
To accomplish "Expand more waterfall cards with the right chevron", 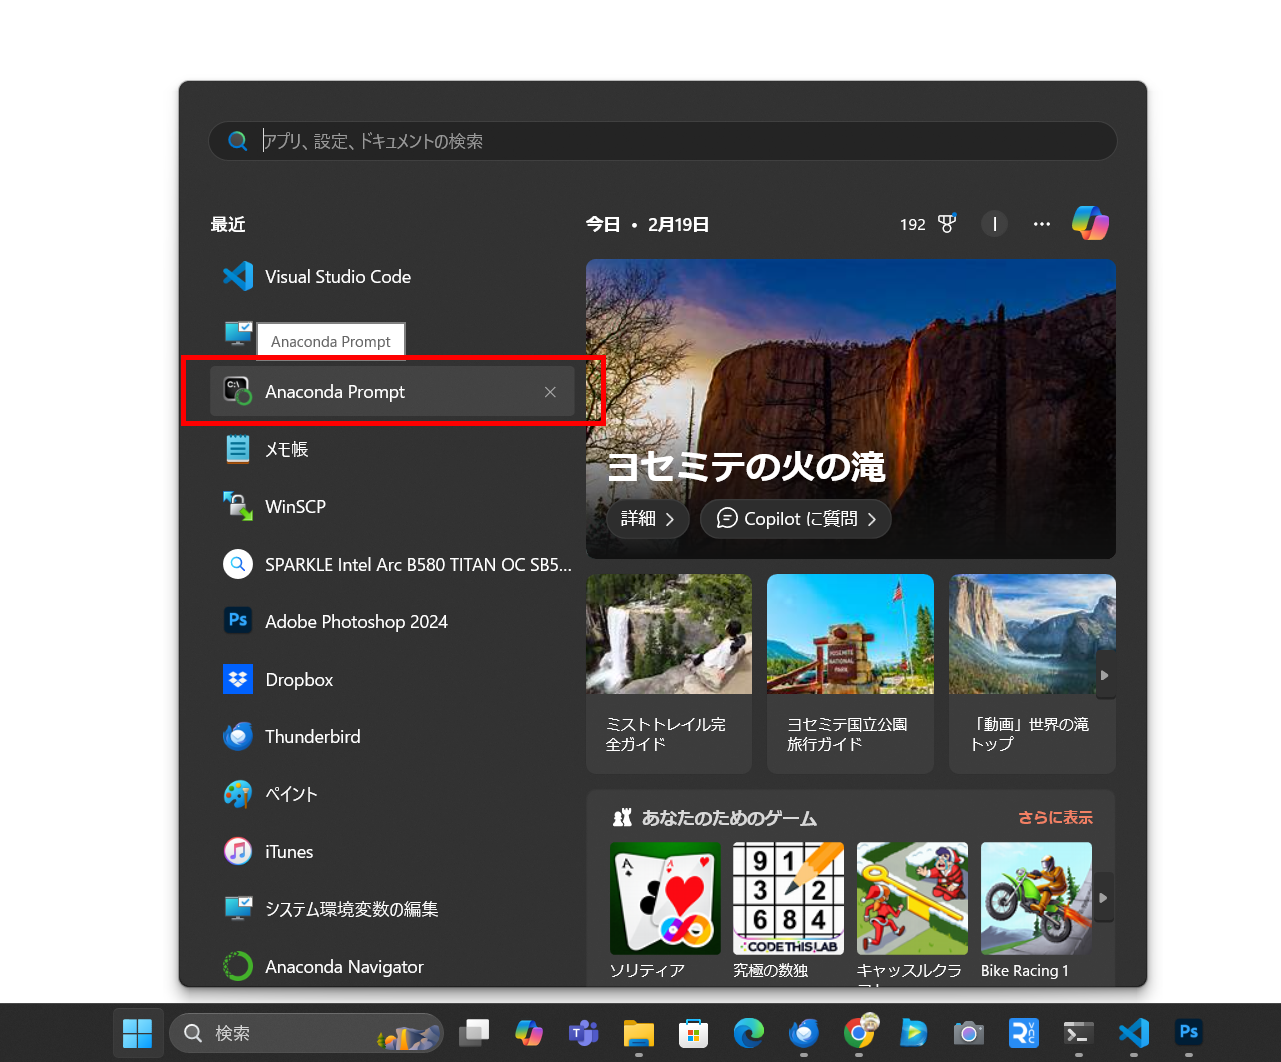I will pos(1105,675).
